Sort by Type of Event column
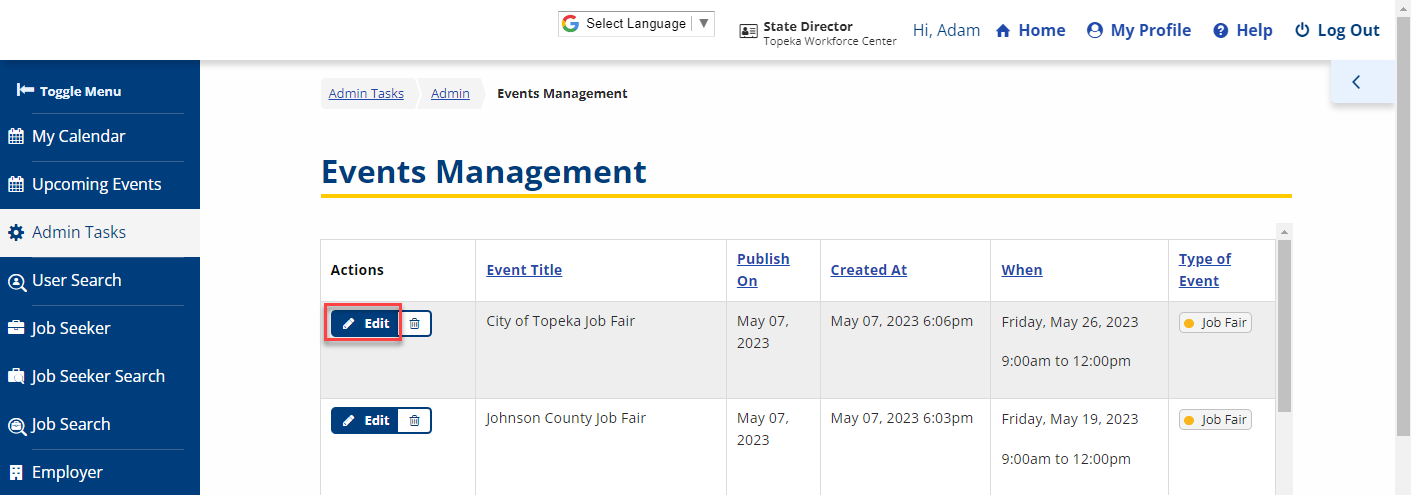Image resolution: width=1411 pixels, height=495 pixels. pos(1204,270)
